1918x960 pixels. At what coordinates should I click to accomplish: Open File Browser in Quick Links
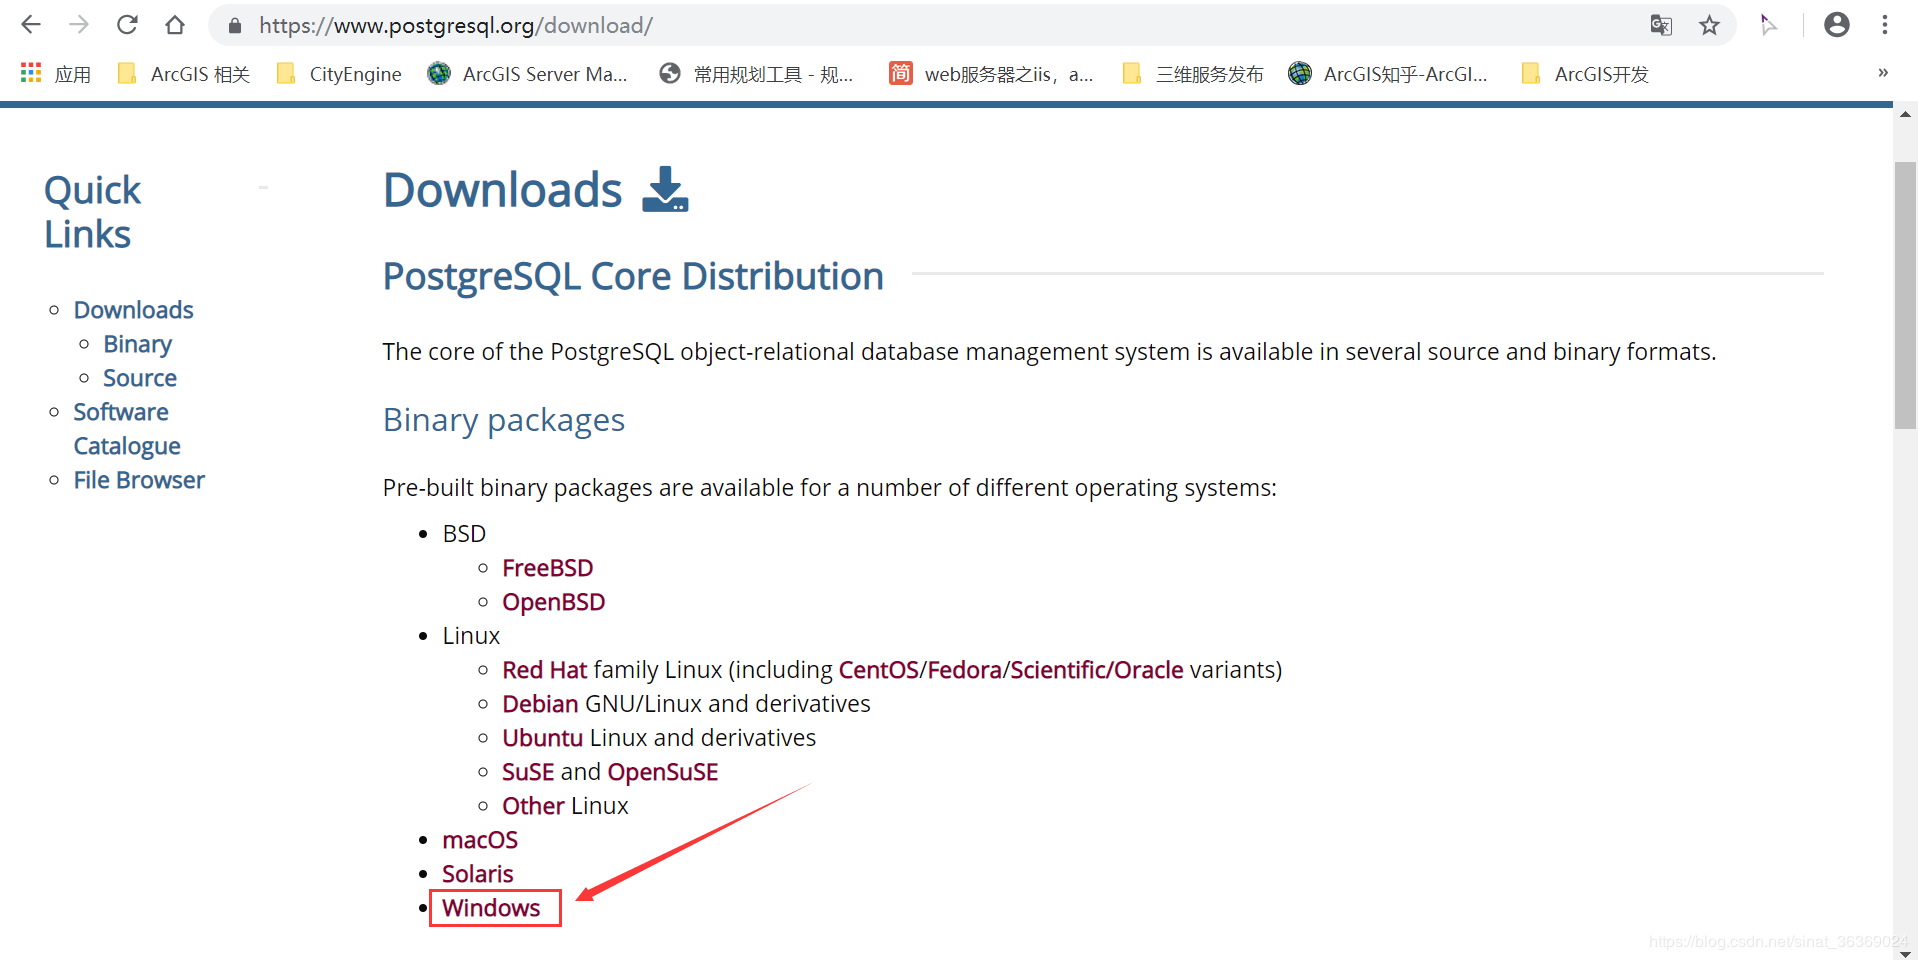point(139,480)
